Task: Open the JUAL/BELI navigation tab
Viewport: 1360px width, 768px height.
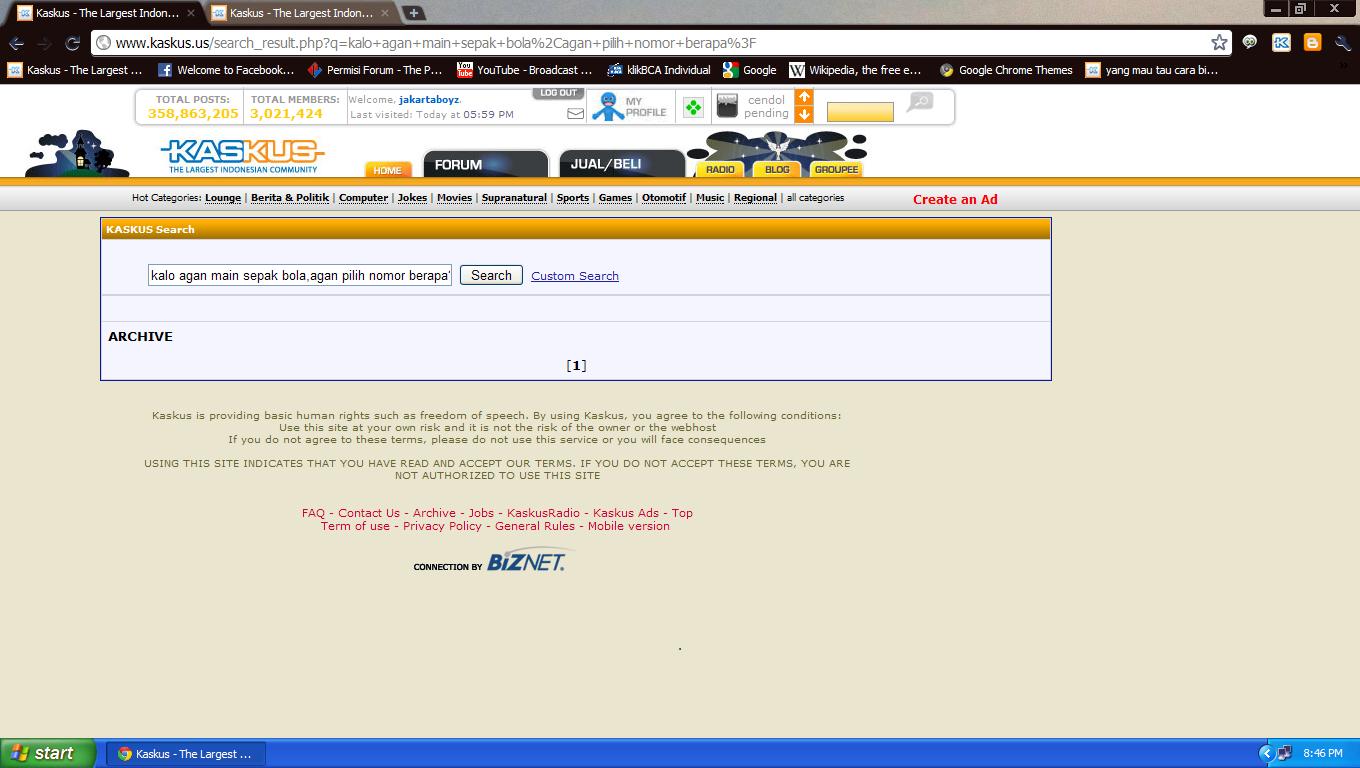Action: click(x=622, y=164)
